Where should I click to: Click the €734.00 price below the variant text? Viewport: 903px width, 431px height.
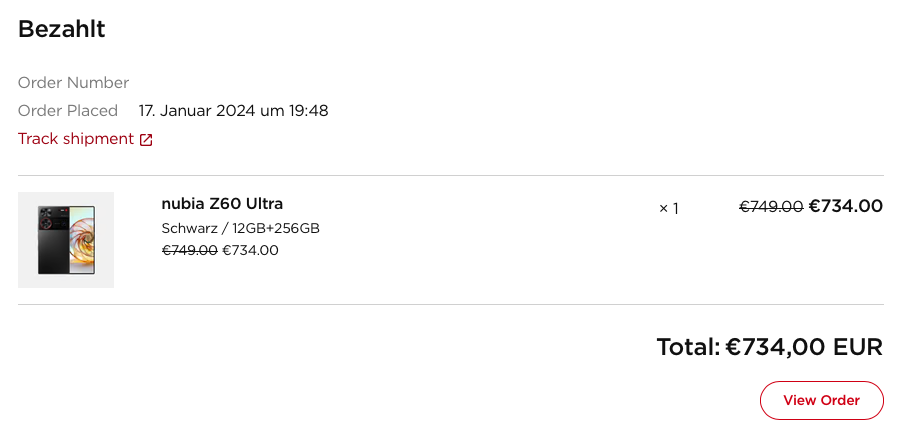point(250,250)
